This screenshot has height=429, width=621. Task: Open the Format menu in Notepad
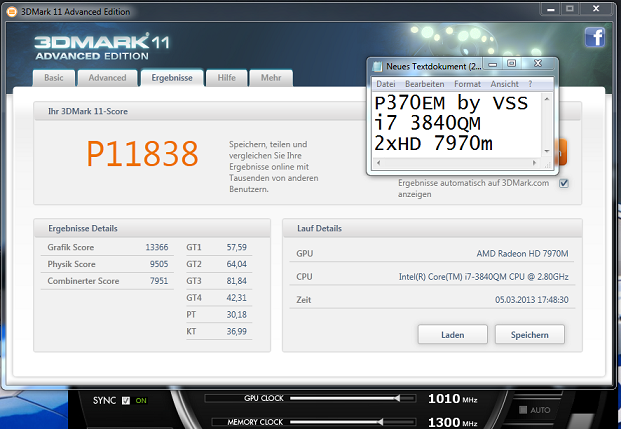(x=467, y=84)
